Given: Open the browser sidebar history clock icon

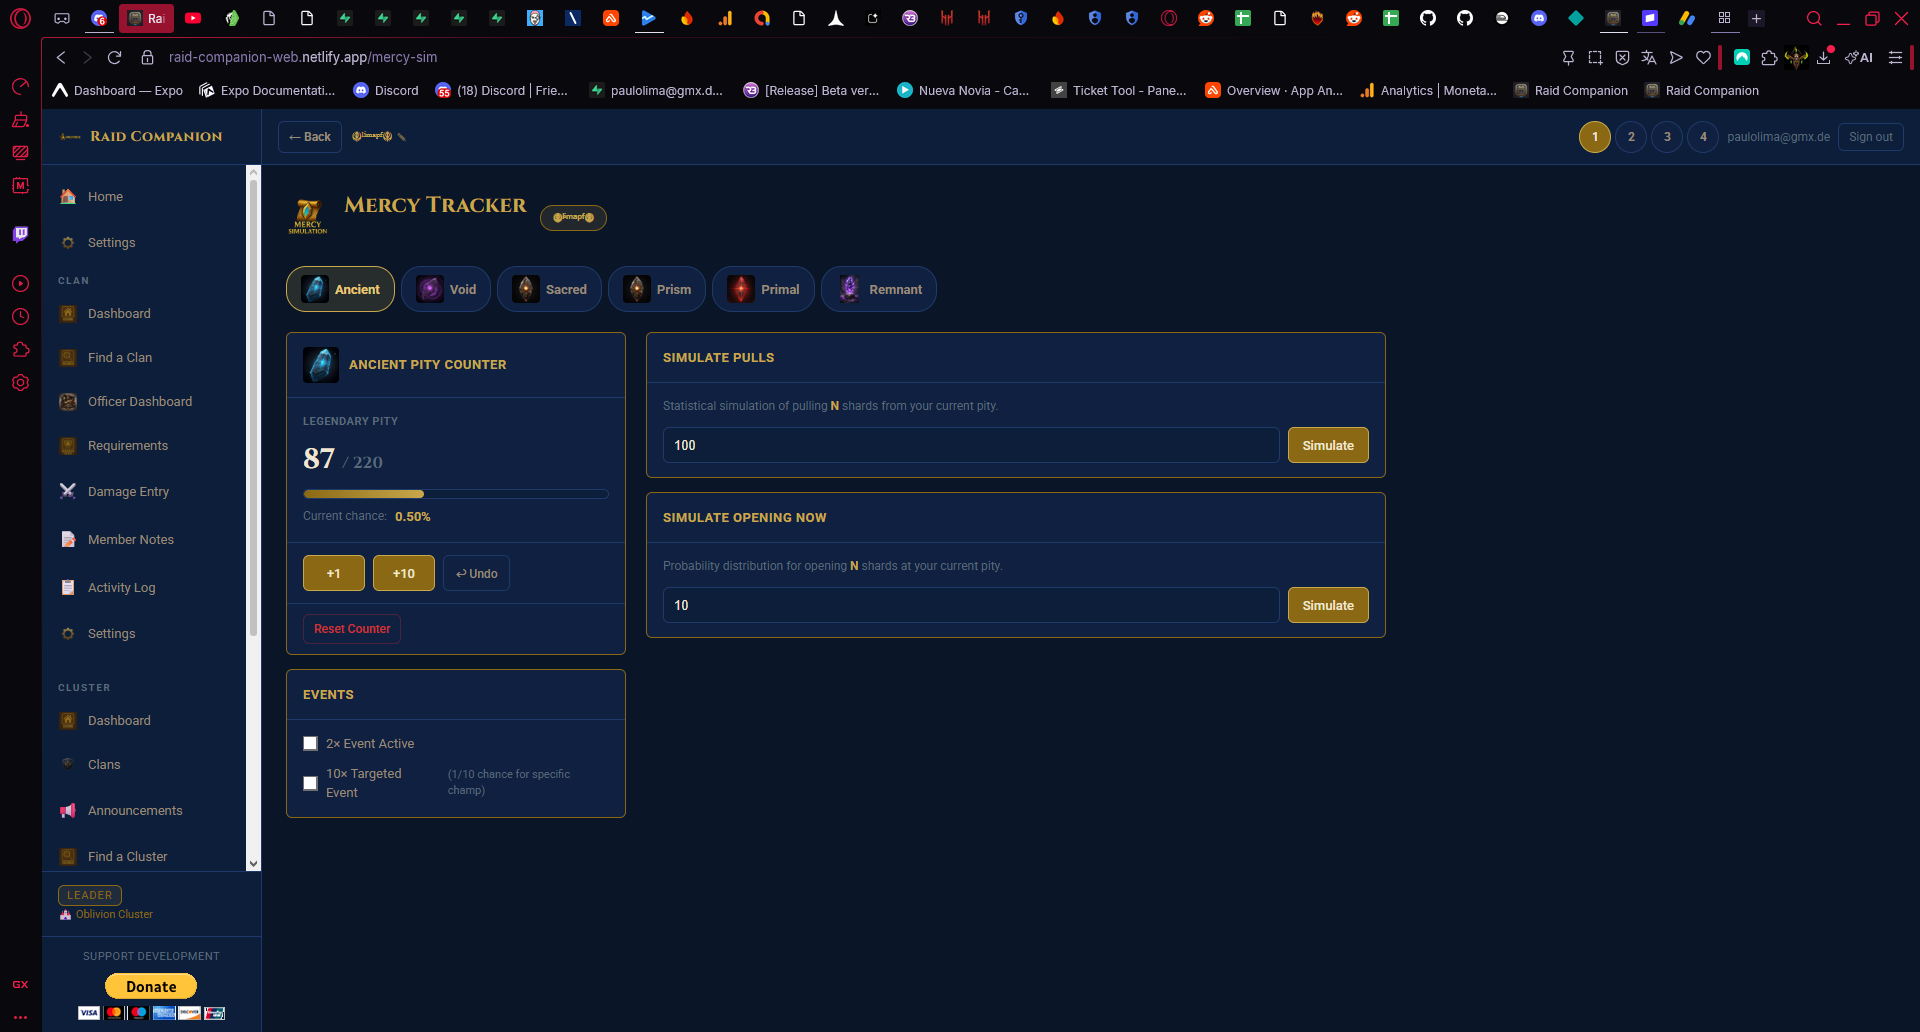Looking at the screenshot, I should (20, 317).
